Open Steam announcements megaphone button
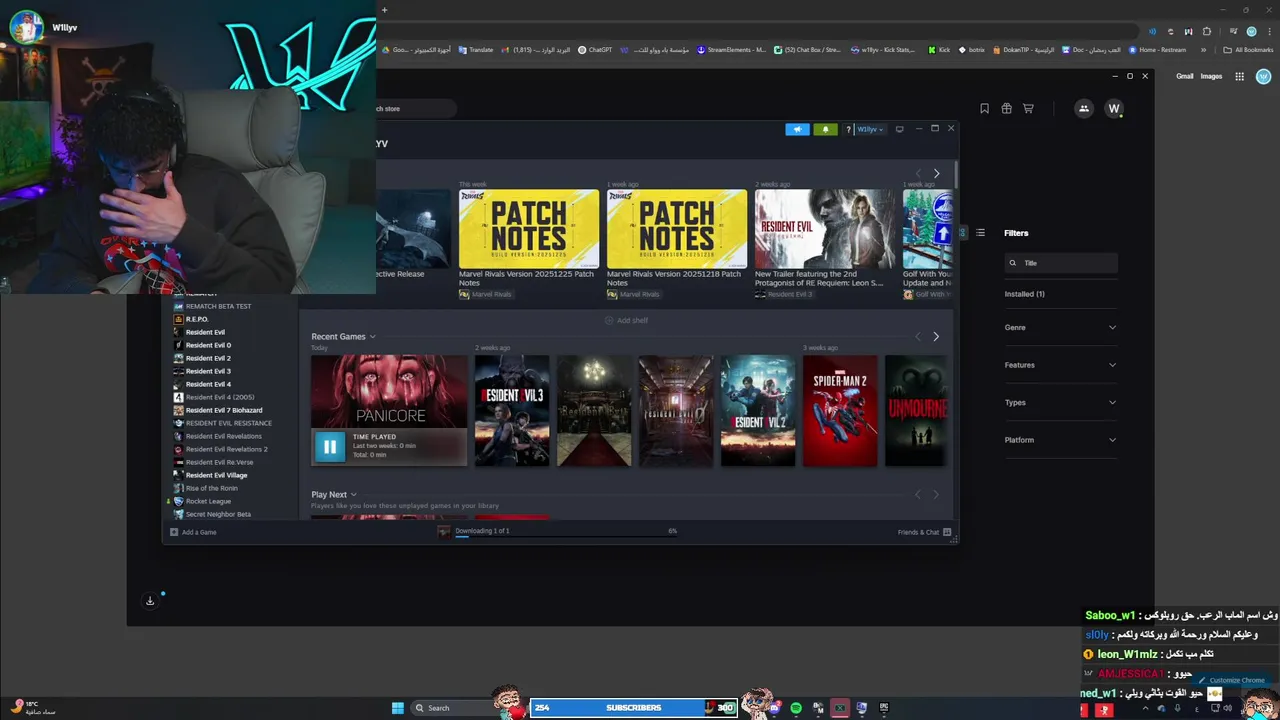Image resolution: width=1280 pixels, height=720 pixels. tap(797, 129)
